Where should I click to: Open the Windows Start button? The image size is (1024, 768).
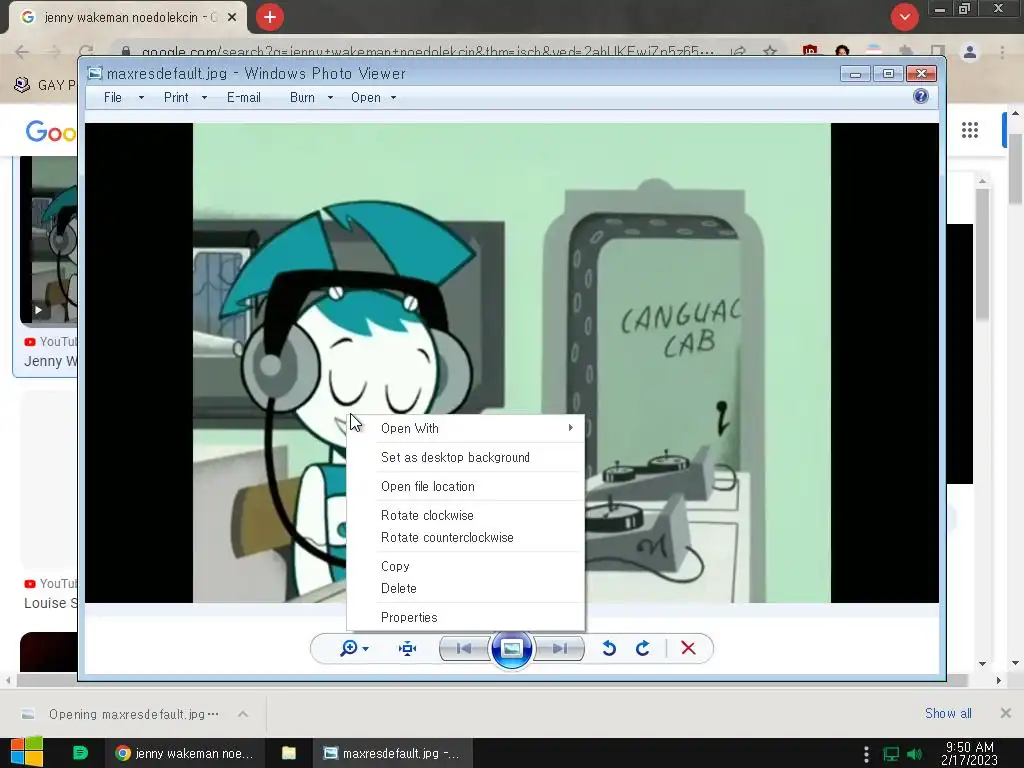27,753
